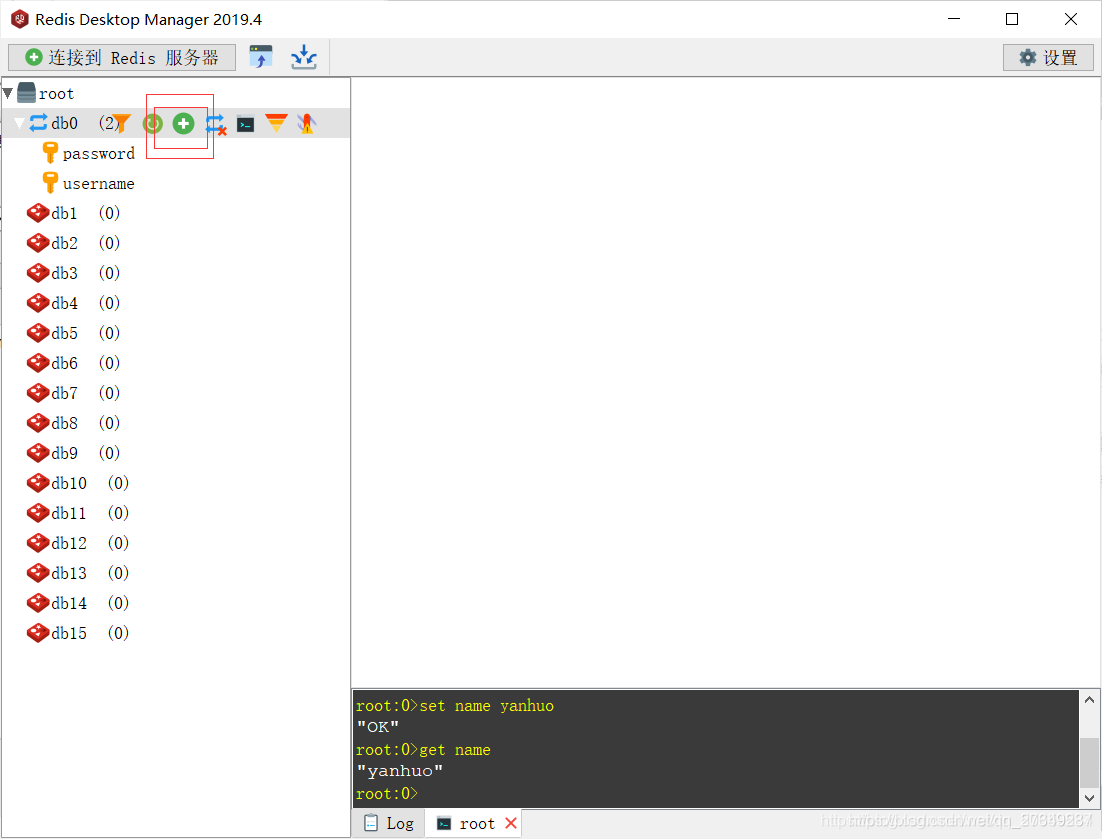Close the root console tab
The width and height of the screenshot is (1102, 839).
click(x=511, y=824)
